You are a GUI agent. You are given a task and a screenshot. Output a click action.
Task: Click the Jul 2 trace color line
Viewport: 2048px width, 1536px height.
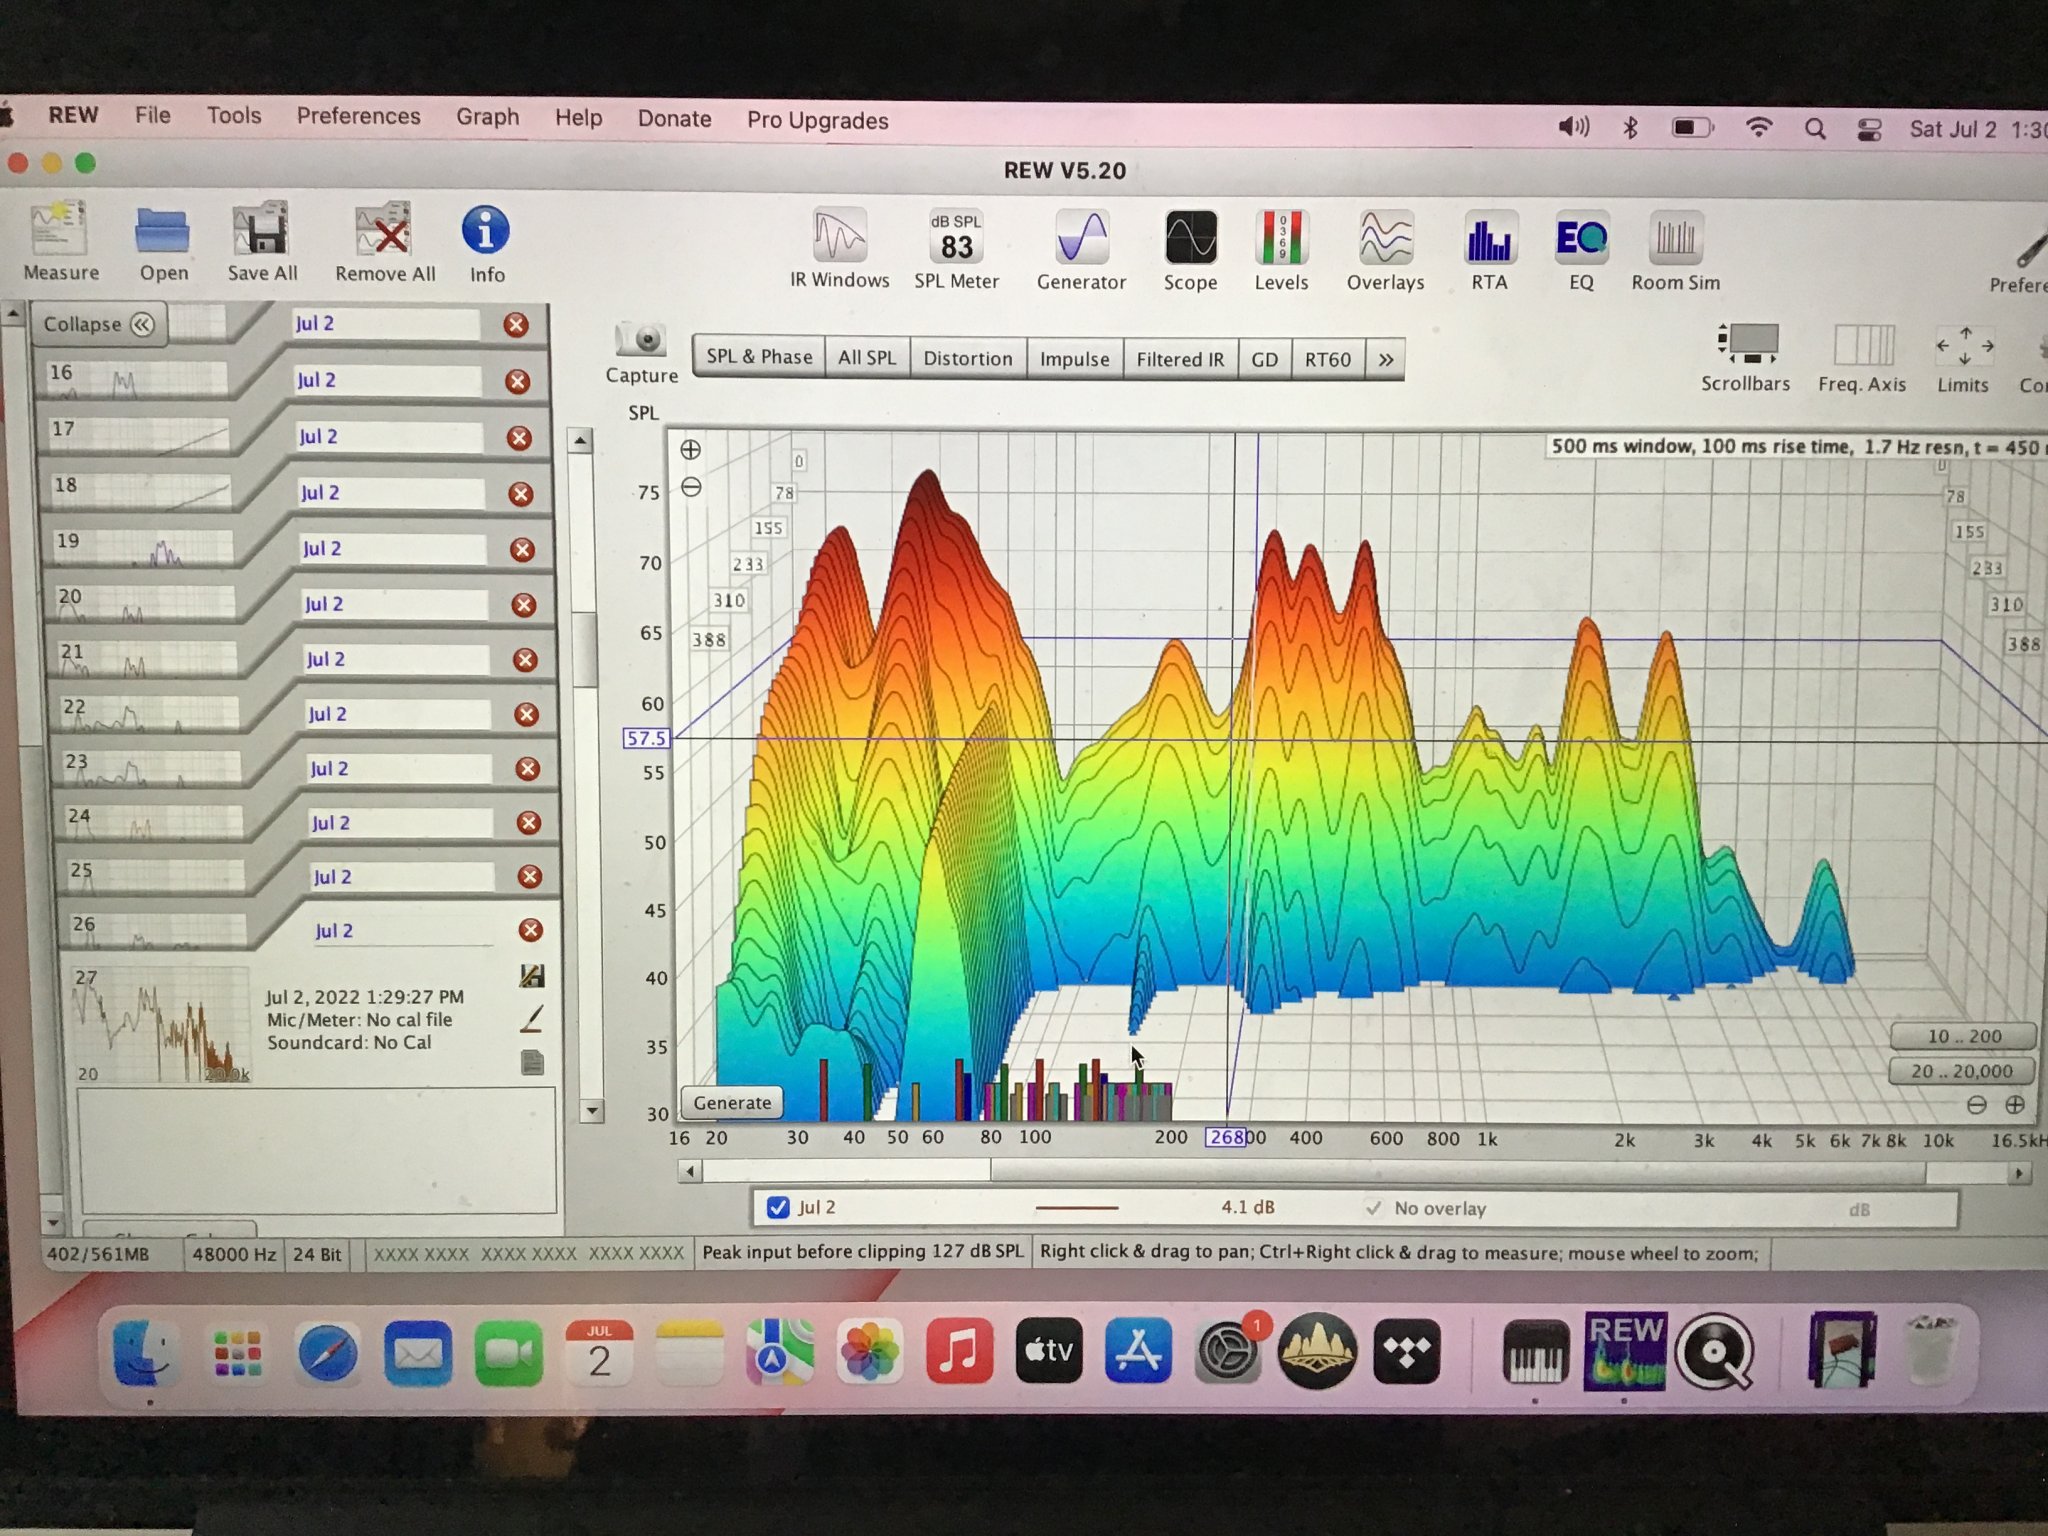tap(1076, 1208)
